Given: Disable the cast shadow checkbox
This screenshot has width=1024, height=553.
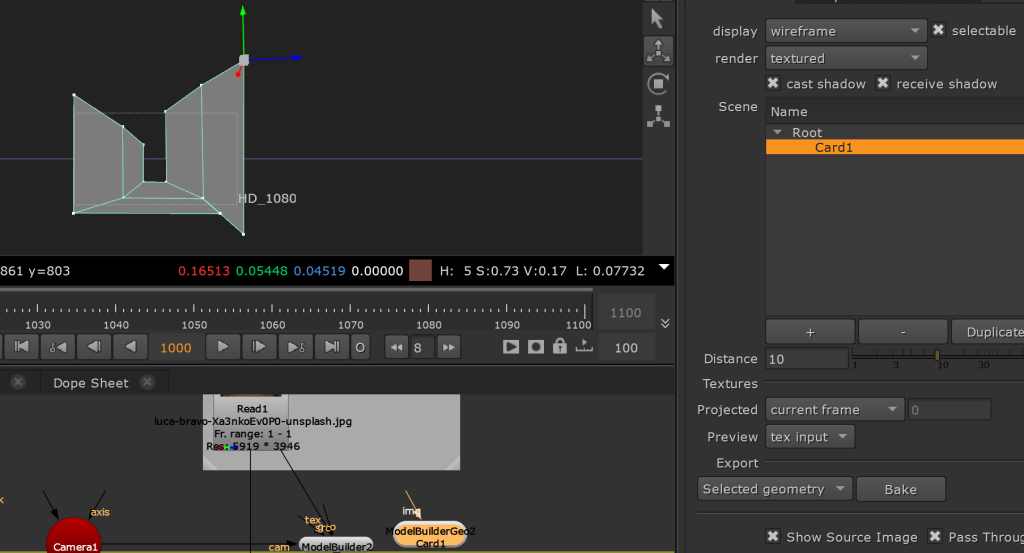Looking at the screenshot, I should [x=773, y=84].
